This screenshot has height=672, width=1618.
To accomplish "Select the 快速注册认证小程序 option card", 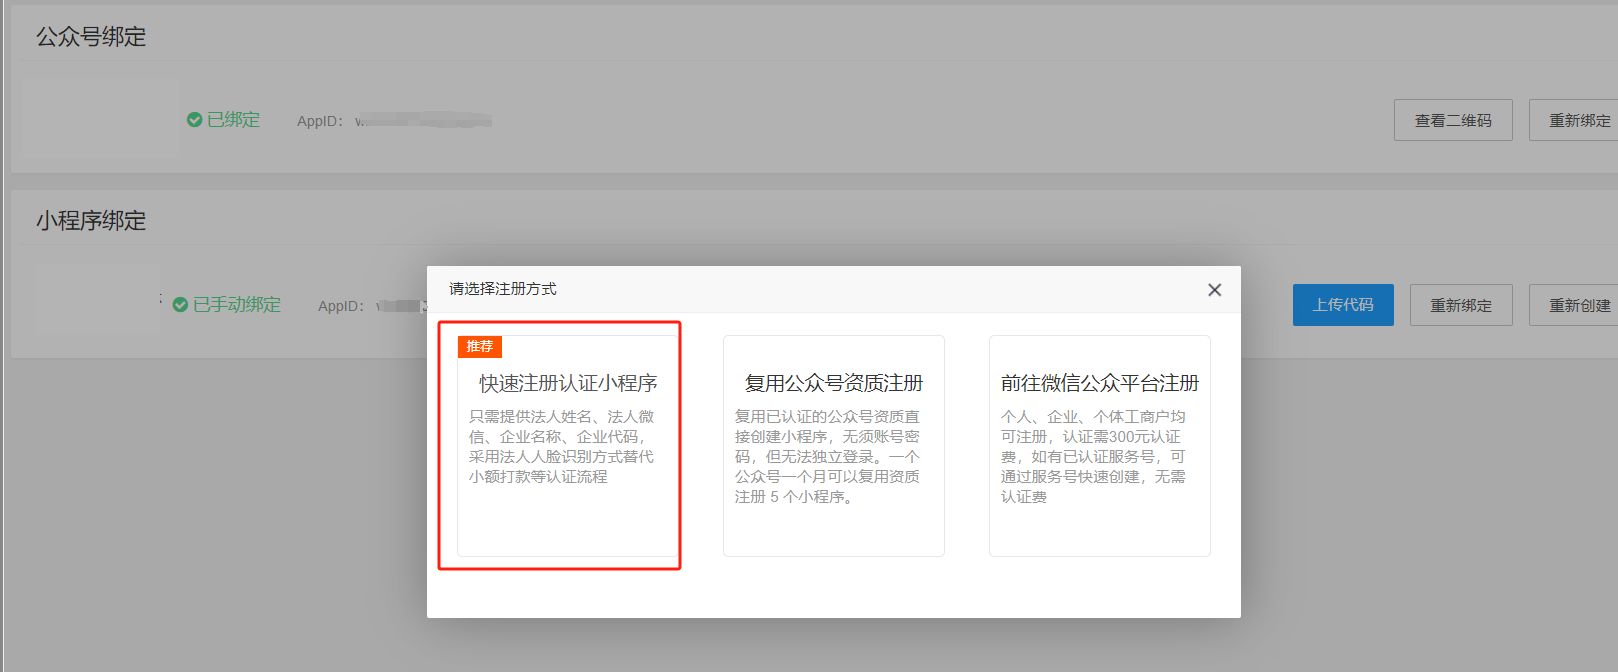I will click(x=567, y=445).
